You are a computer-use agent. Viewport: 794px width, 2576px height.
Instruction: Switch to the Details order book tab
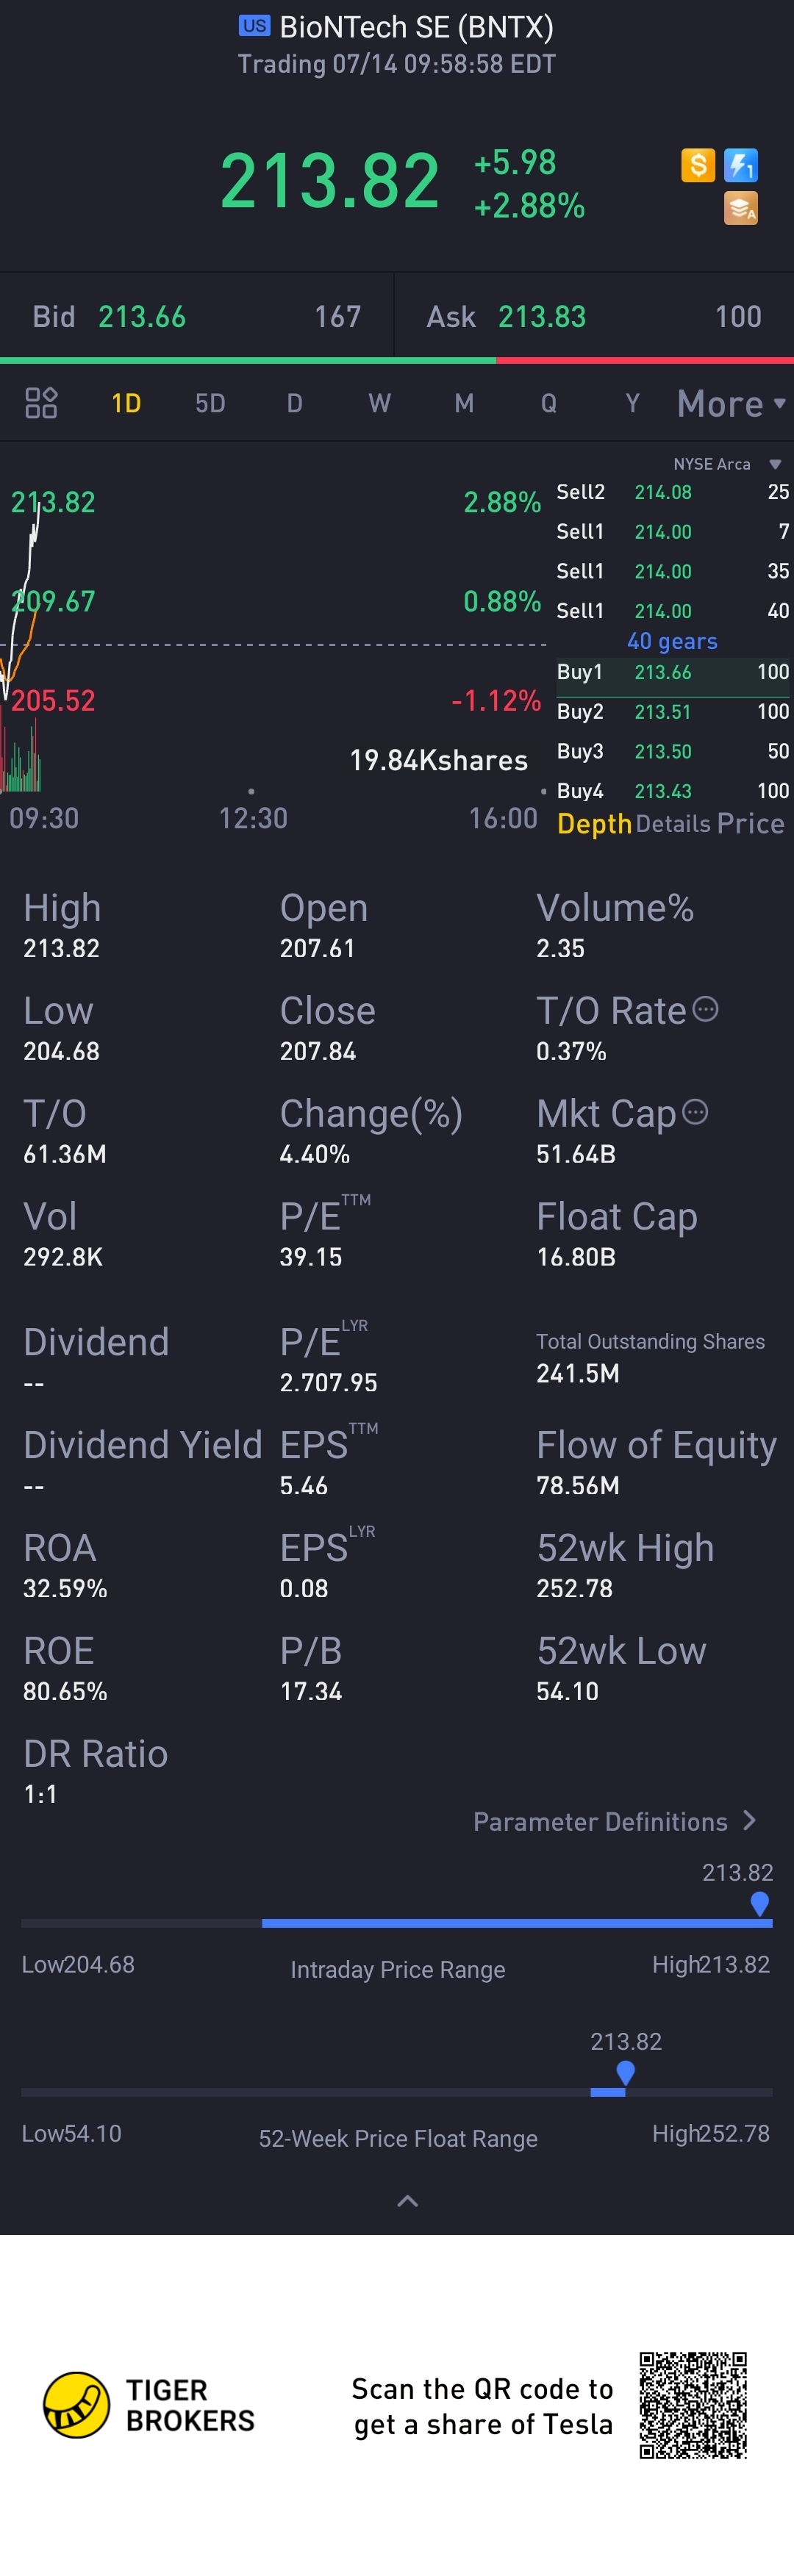673,824
